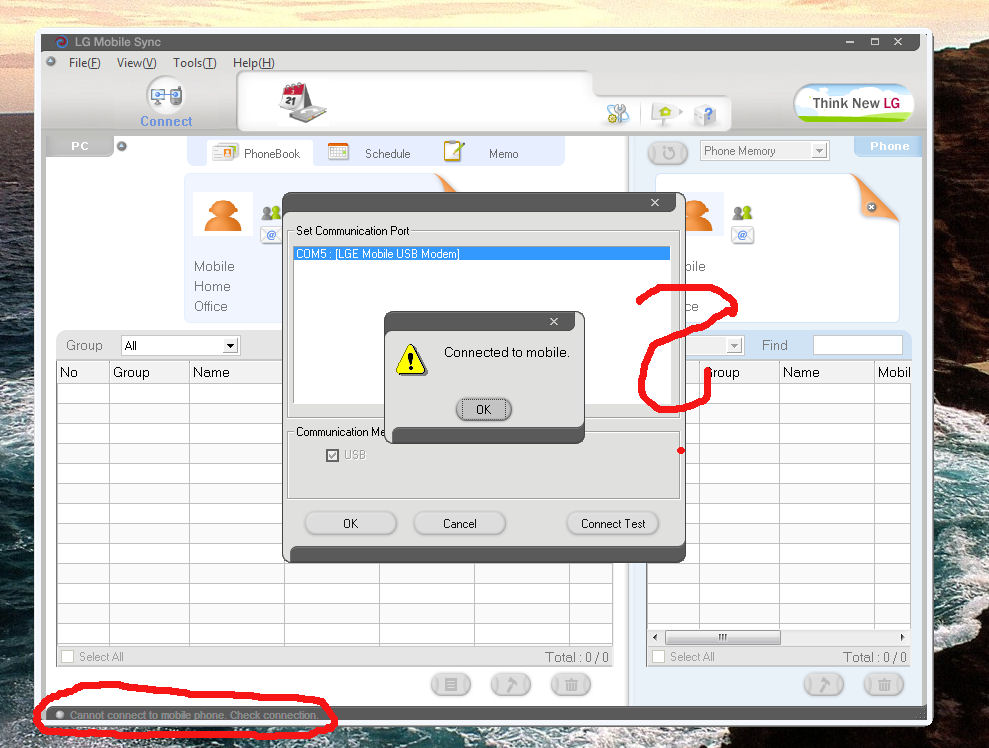Switch to the Schedule tab
This screenshot has height=748, width=989.
370,153
